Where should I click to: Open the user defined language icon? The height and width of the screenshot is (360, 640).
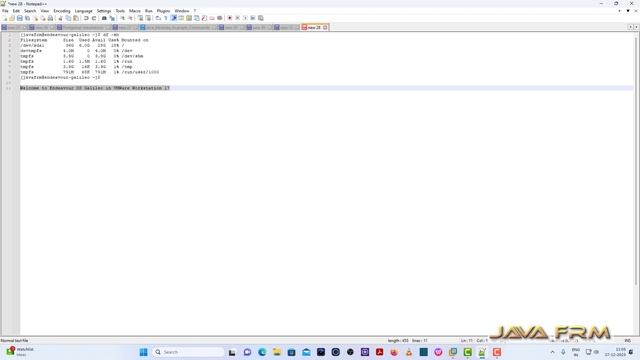pos(181,18)
